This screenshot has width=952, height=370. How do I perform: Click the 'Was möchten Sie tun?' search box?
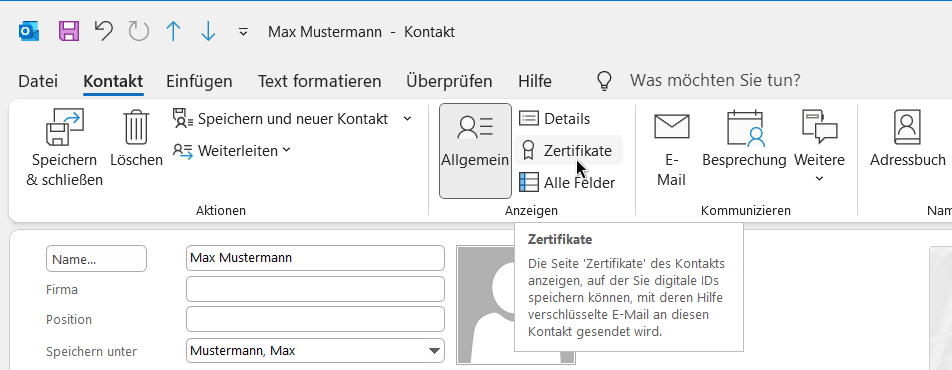pos(715,80)
